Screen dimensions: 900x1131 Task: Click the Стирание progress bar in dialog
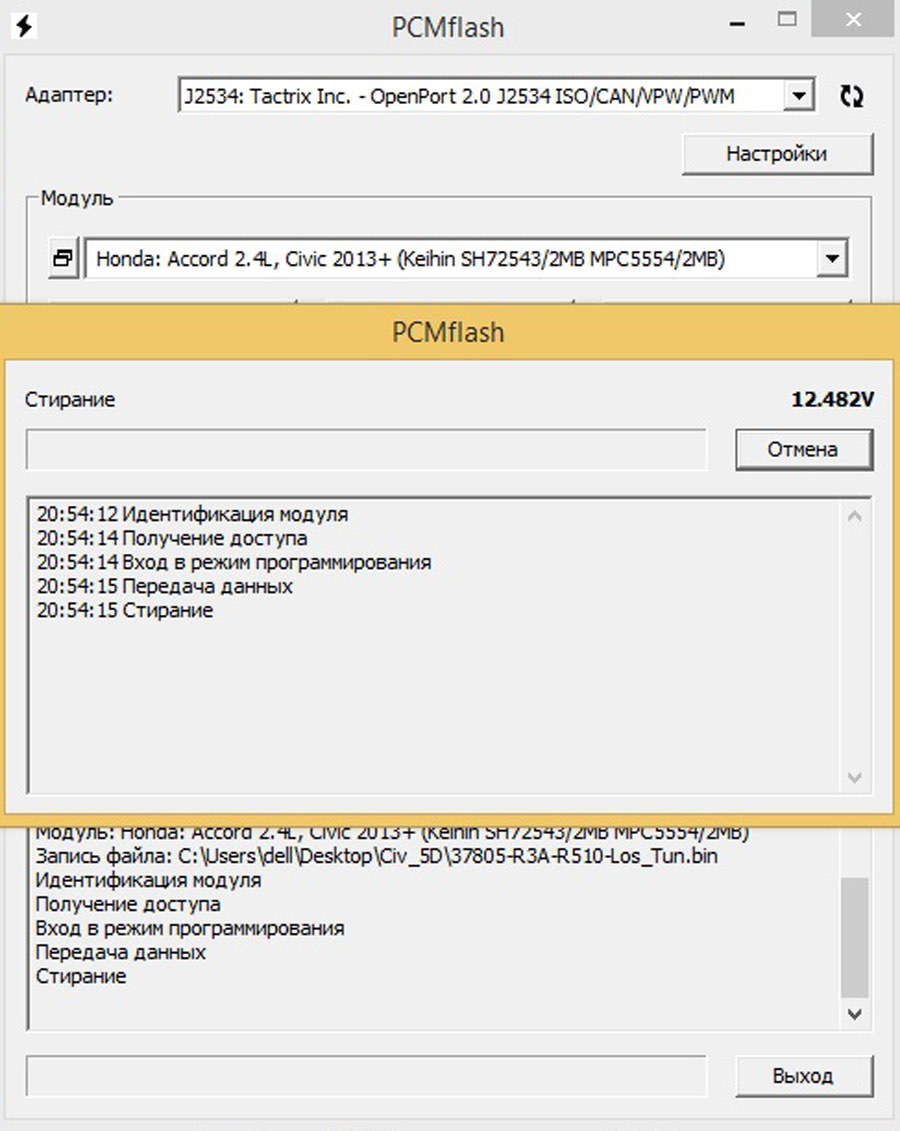coord(366,449)
